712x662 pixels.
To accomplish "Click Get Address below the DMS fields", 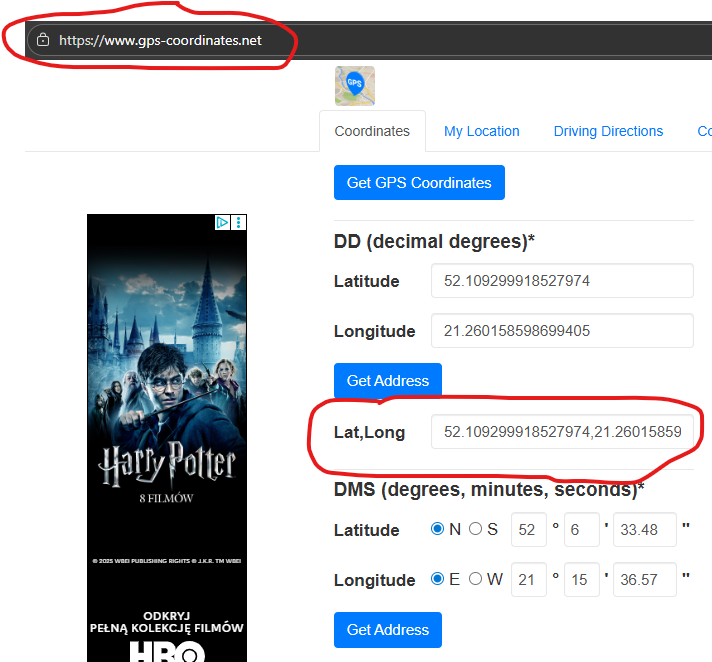I will click(x=387, y=630).
